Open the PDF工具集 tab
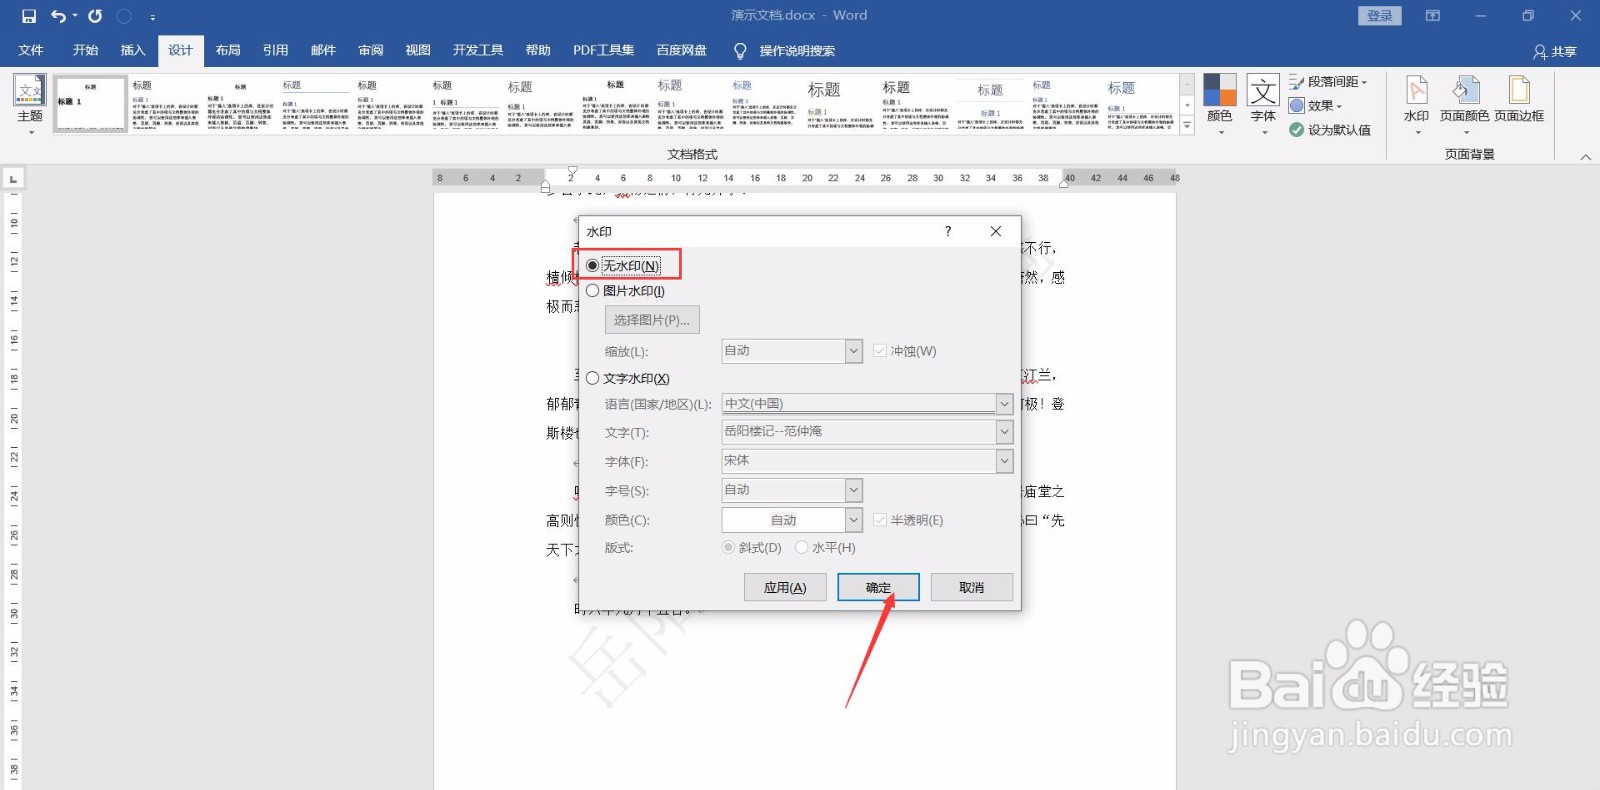The height and width of the screenshot is (790, 1600). 603,51
